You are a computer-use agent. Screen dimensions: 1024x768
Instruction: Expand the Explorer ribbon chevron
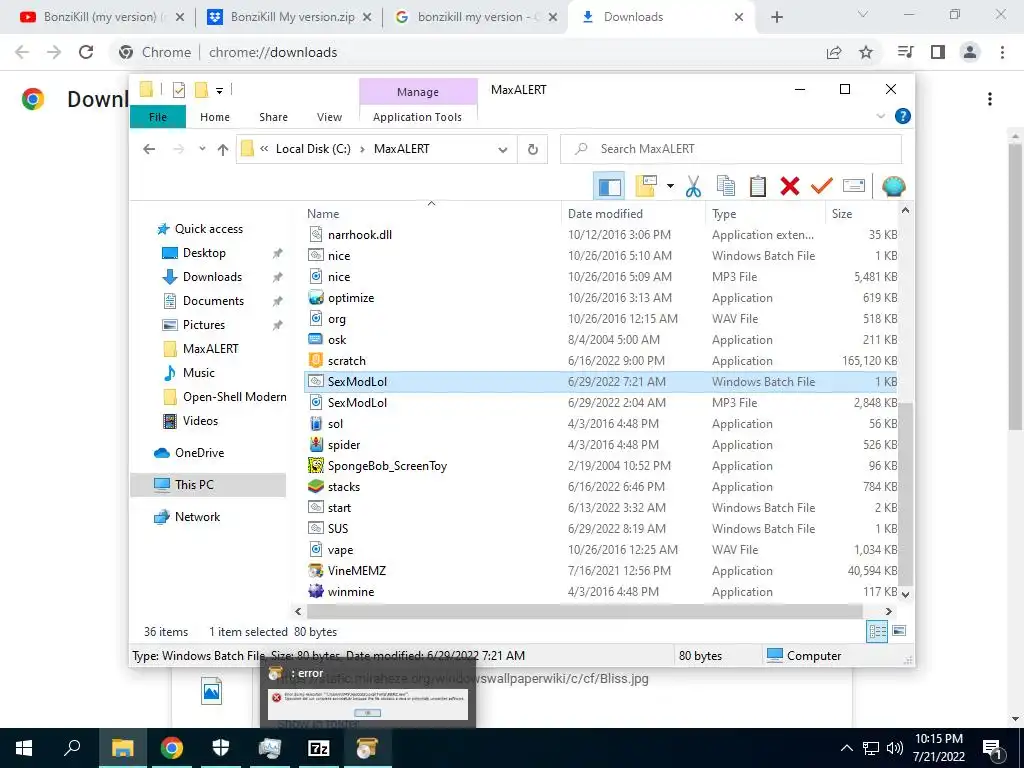880,116
